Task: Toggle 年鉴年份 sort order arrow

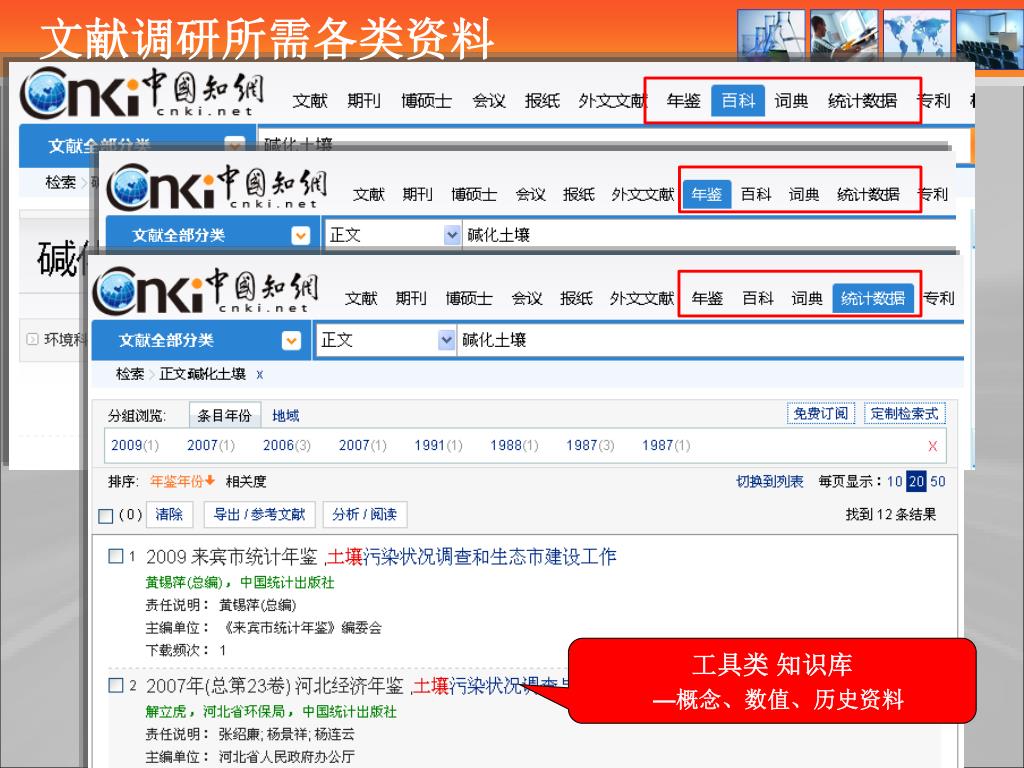Action: [210, 481]
